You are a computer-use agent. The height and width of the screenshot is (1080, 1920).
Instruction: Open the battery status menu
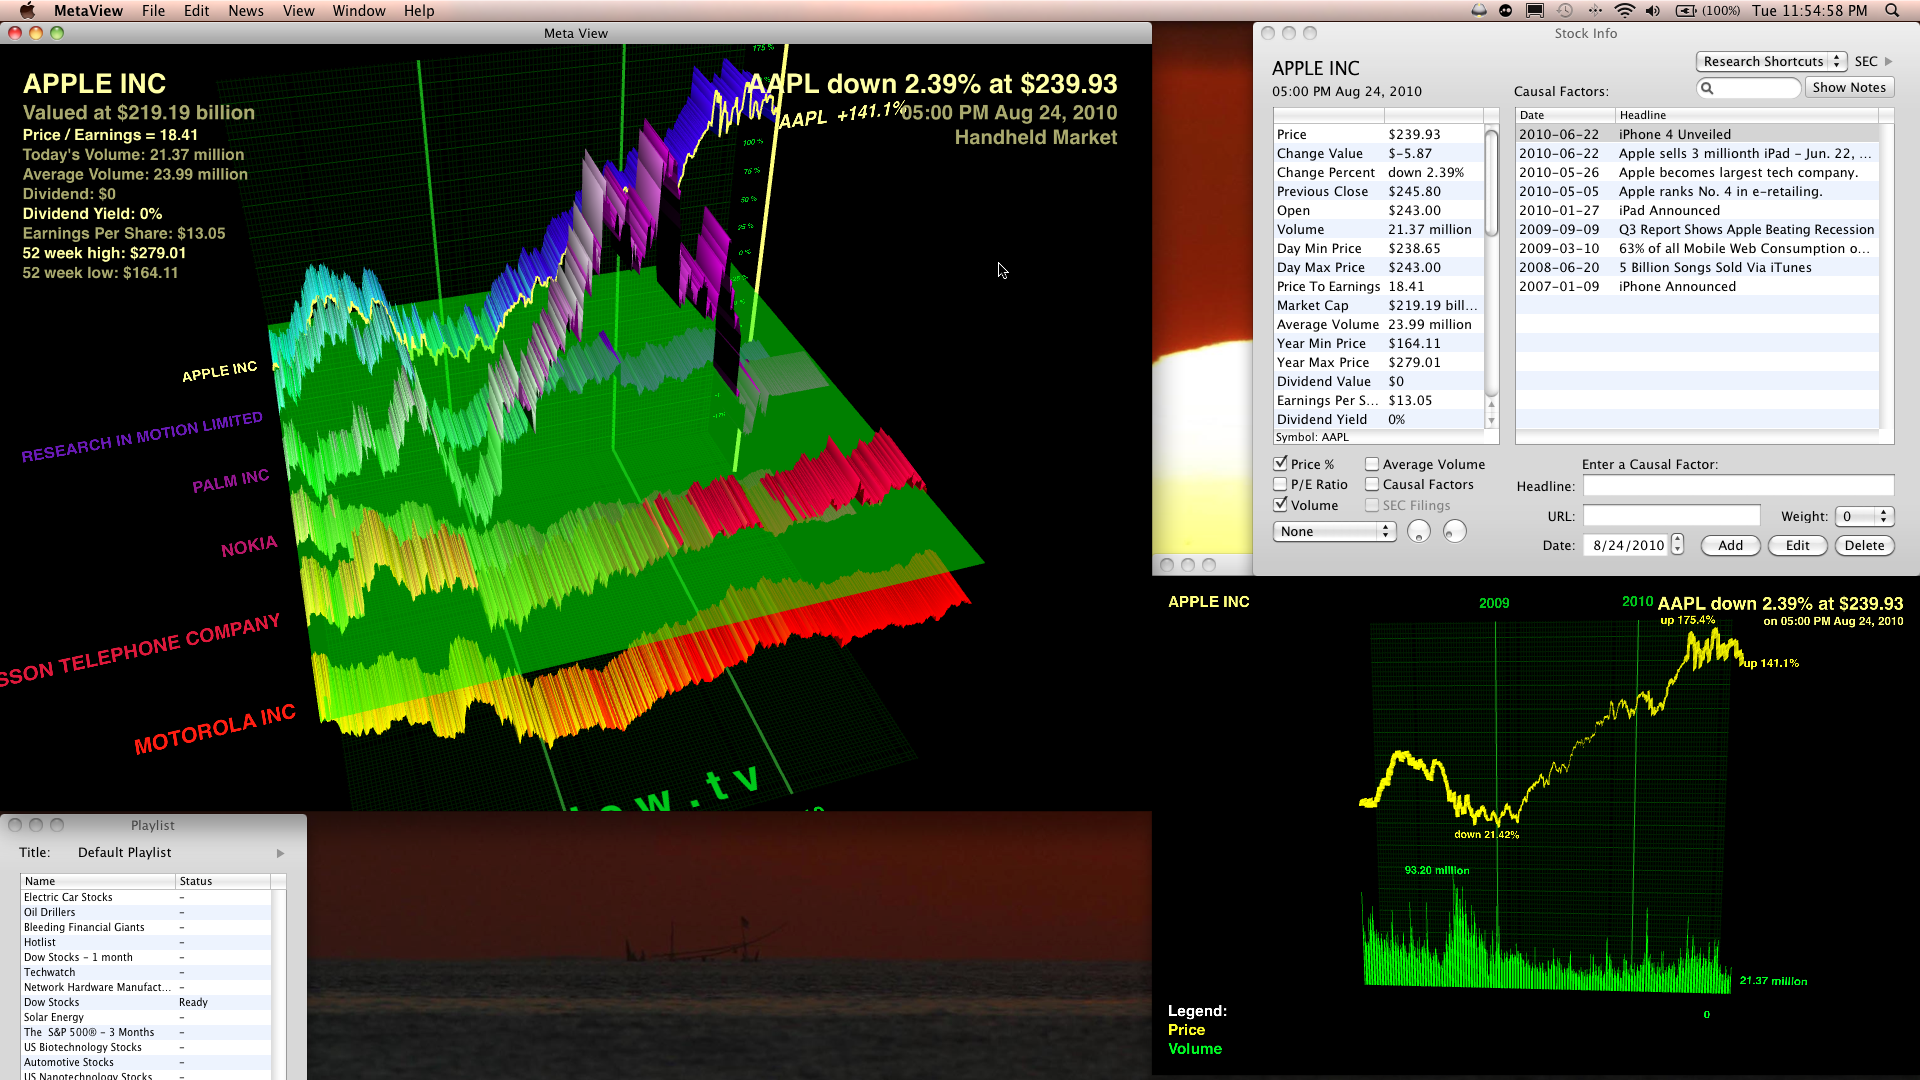[x=1707, y=10]
